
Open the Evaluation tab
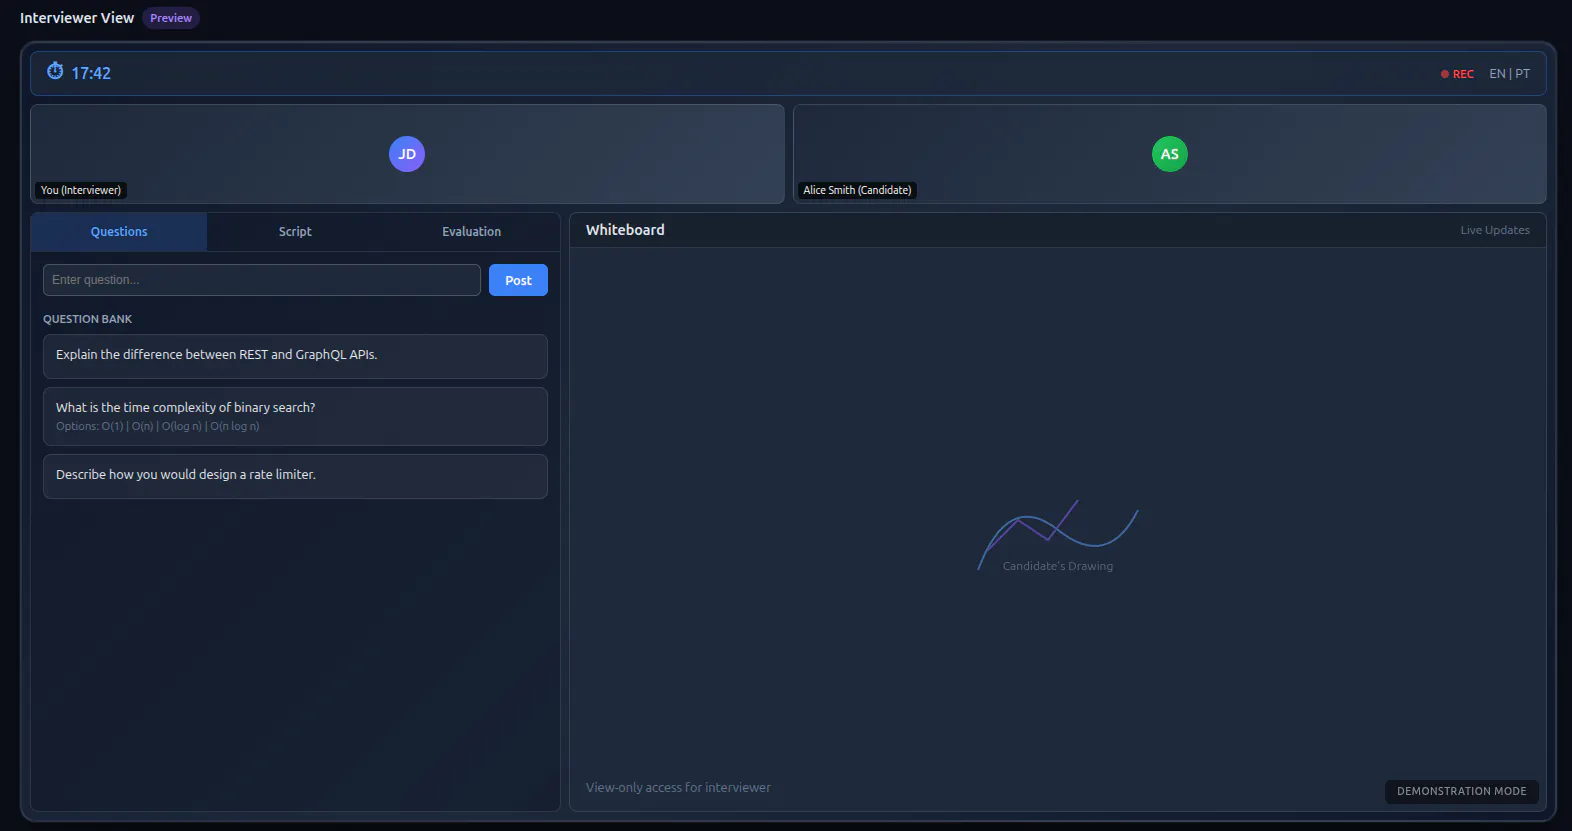472,232
